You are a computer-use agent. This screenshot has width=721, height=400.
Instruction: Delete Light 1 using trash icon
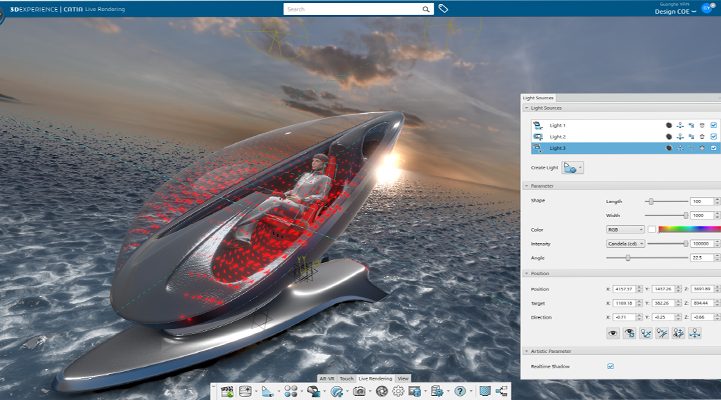click(703, 124)
